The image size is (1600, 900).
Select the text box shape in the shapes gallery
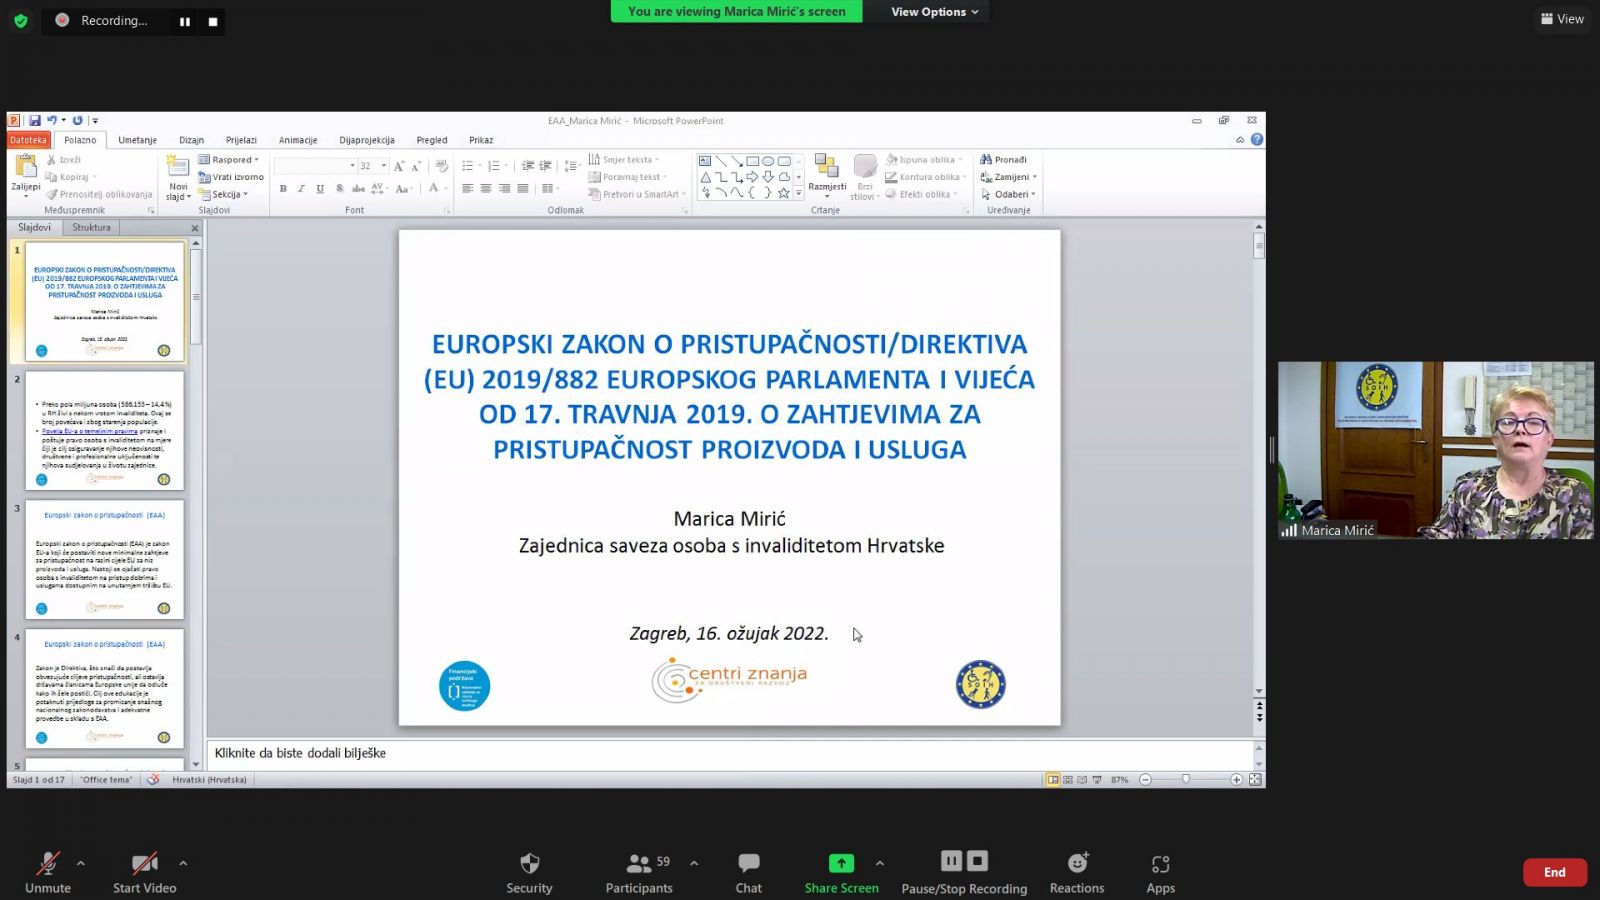[x=705, y=160]
